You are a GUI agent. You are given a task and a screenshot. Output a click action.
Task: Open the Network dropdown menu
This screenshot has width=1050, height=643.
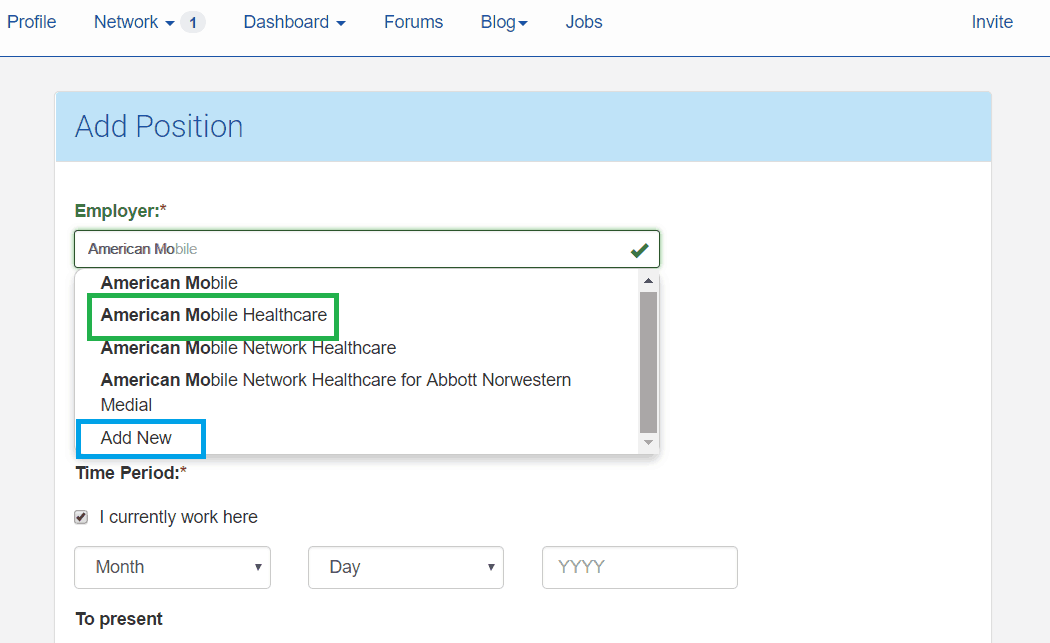point(134,22)
